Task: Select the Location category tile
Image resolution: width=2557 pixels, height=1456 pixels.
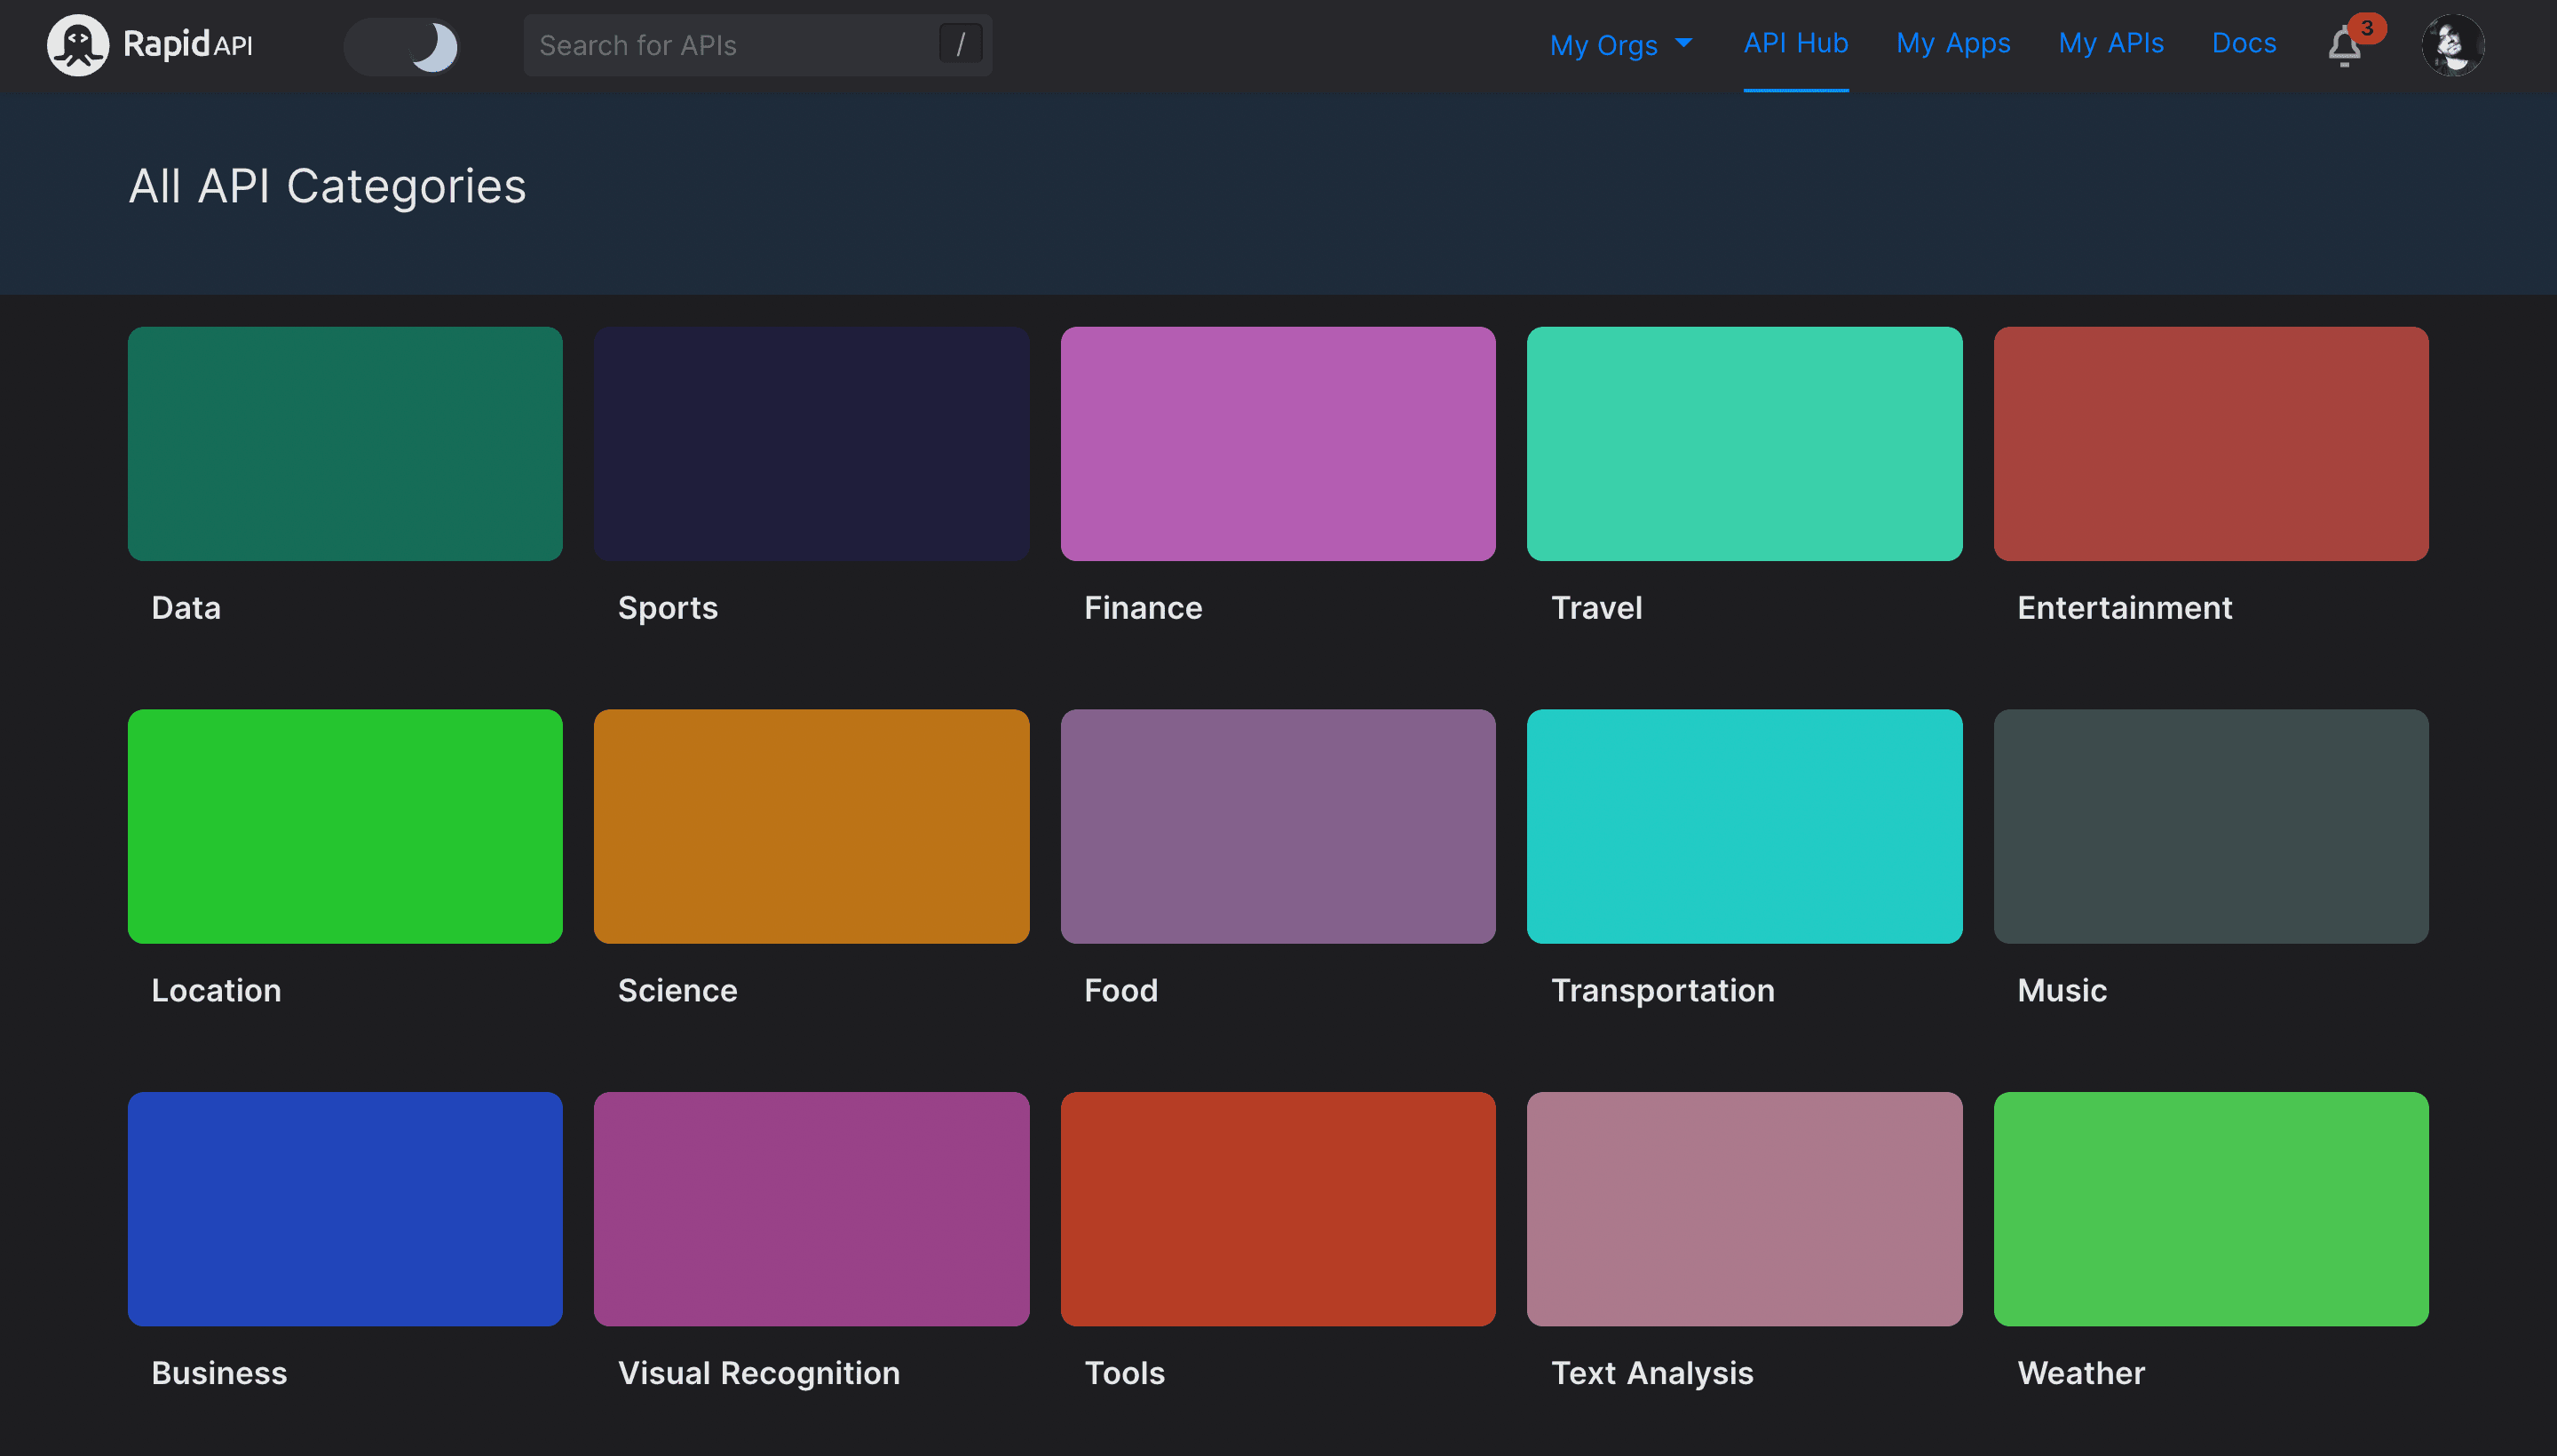Action: [x=345, y=826]
